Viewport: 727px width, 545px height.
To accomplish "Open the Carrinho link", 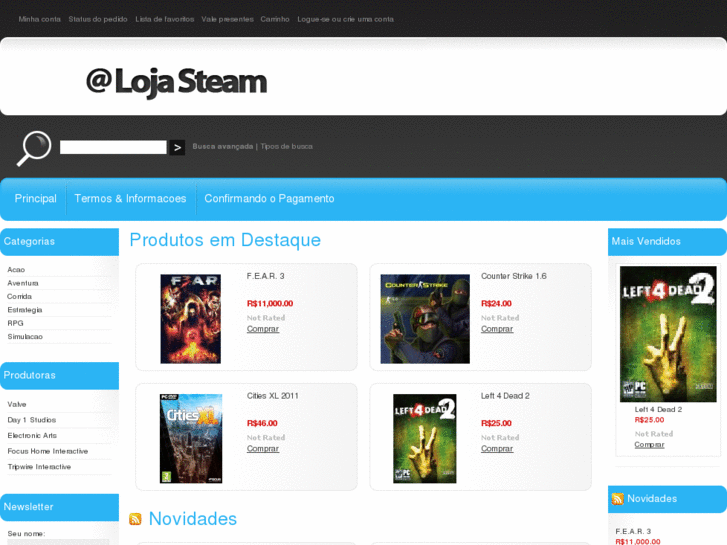I will (275, 19).
